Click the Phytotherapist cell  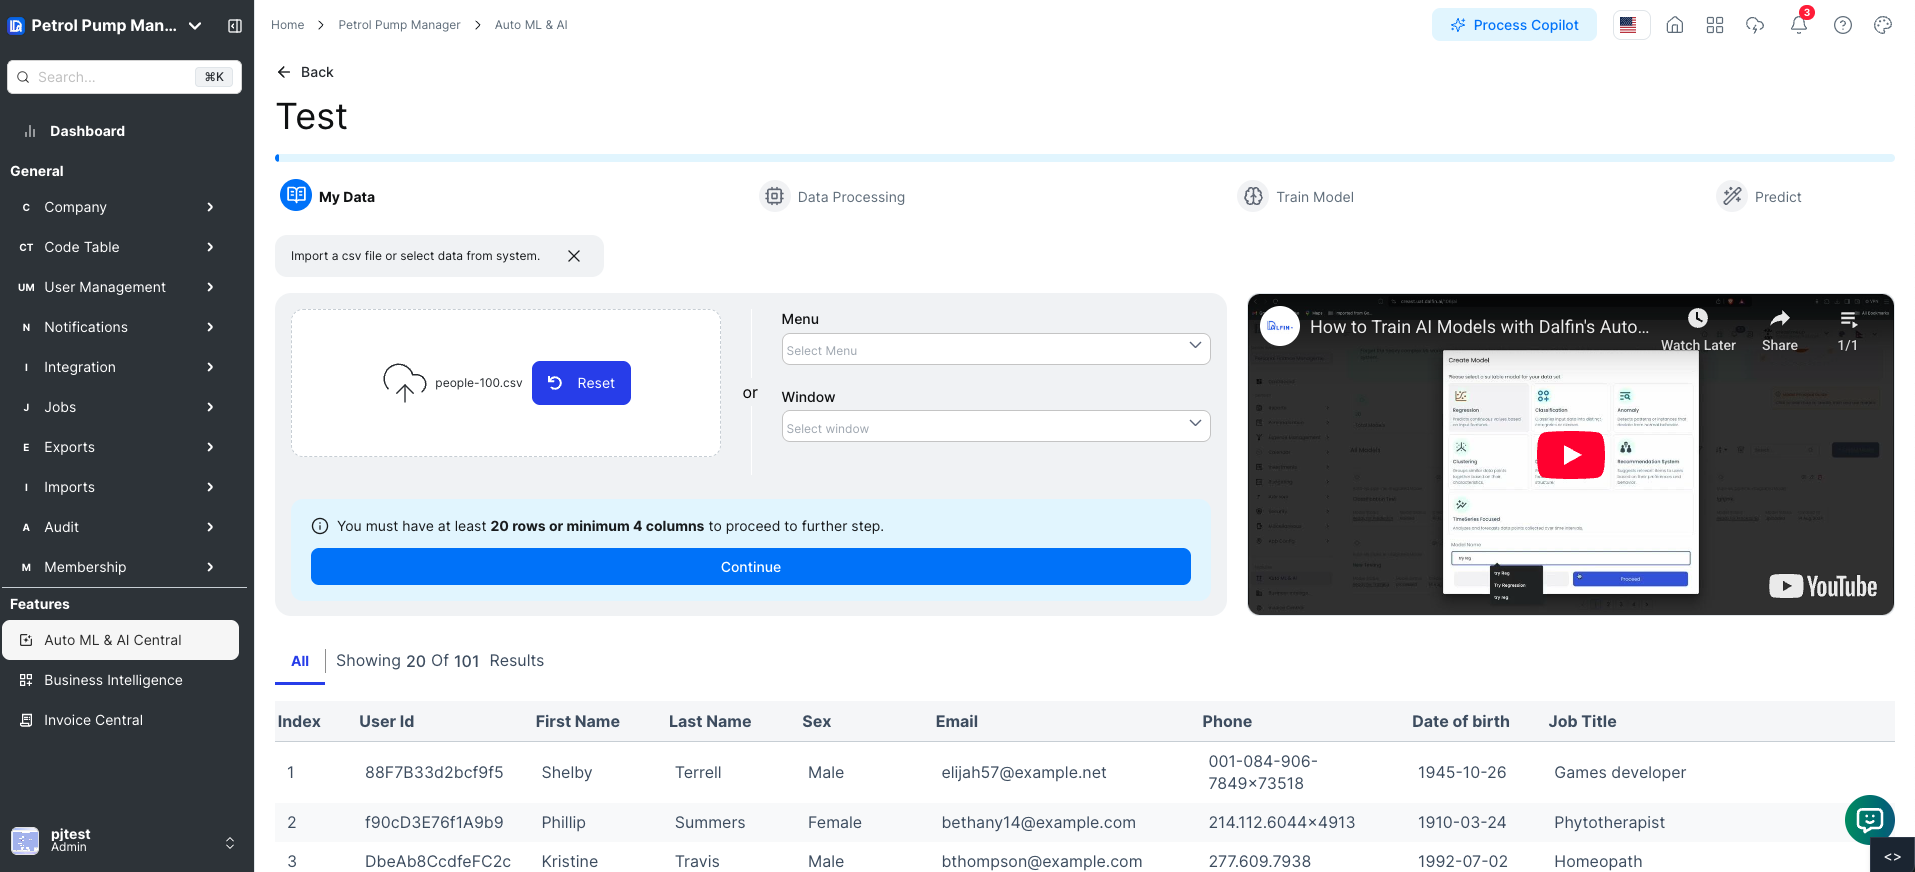pyautogui.click(x=1609, y=822)
